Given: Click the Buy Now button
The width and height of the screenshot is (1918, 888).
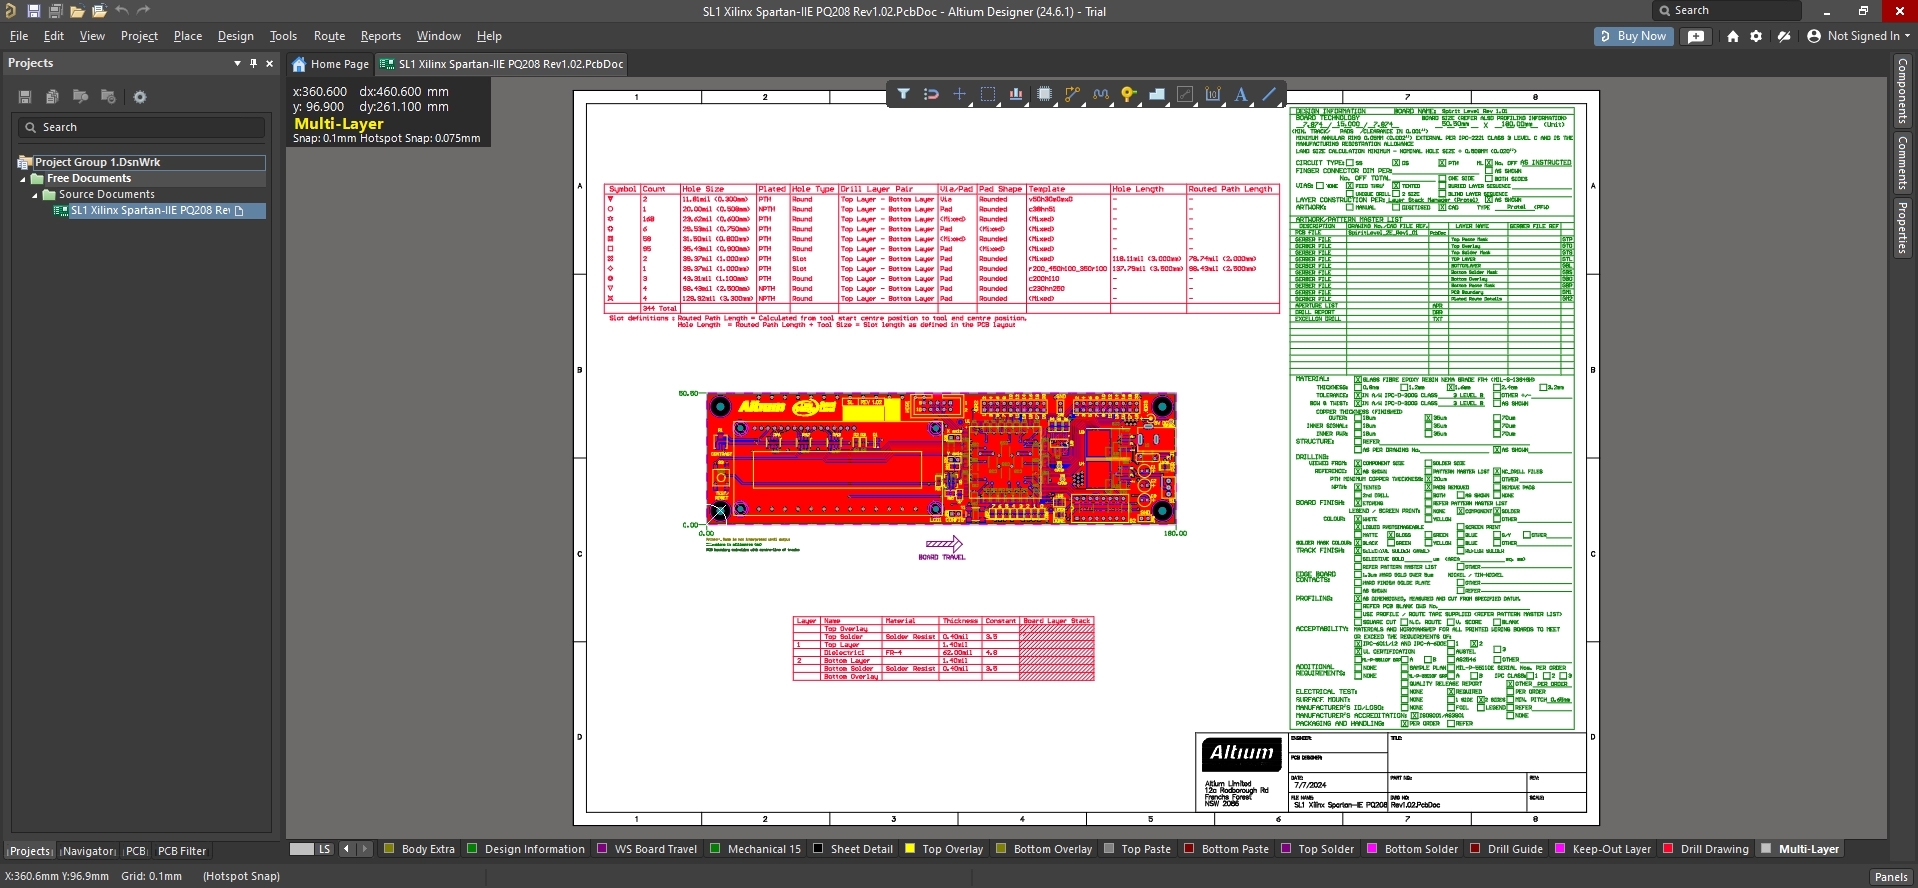Looking at the screenshot, I should pos(1633,36).
